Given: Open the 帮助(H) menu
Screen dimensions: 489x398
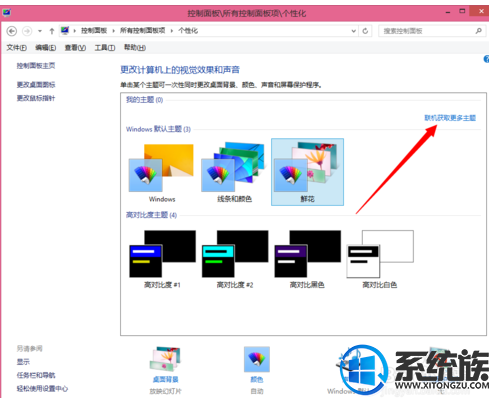Looking at the screenshot, I should tap(135, 48).
